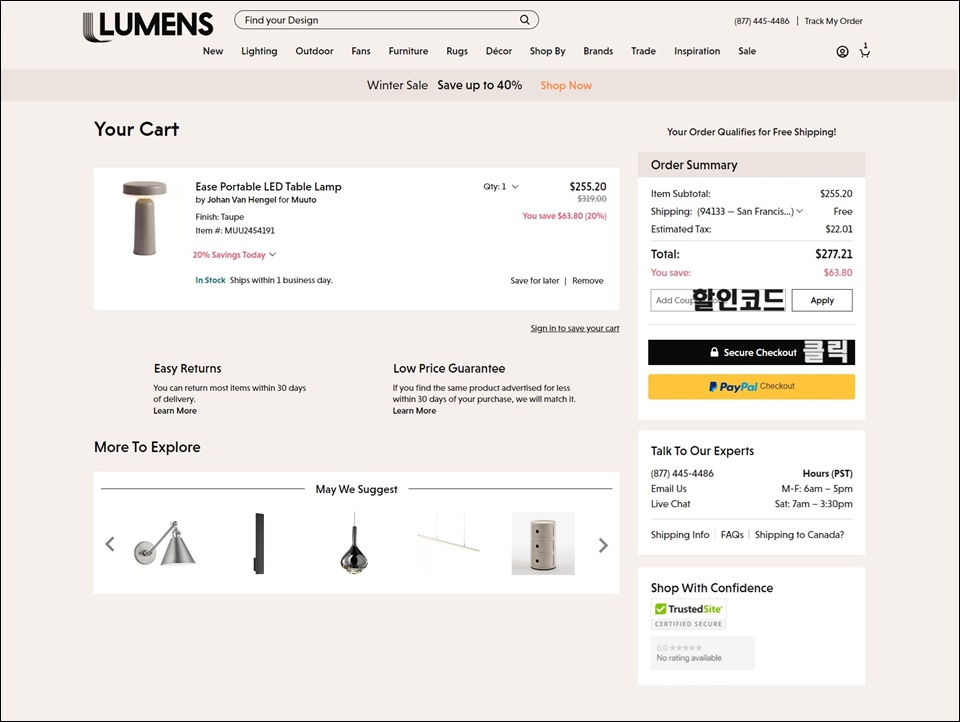This screenshot has height=722, width=960.
Task: Click the No rating available widget
Action: click(702, 653)
